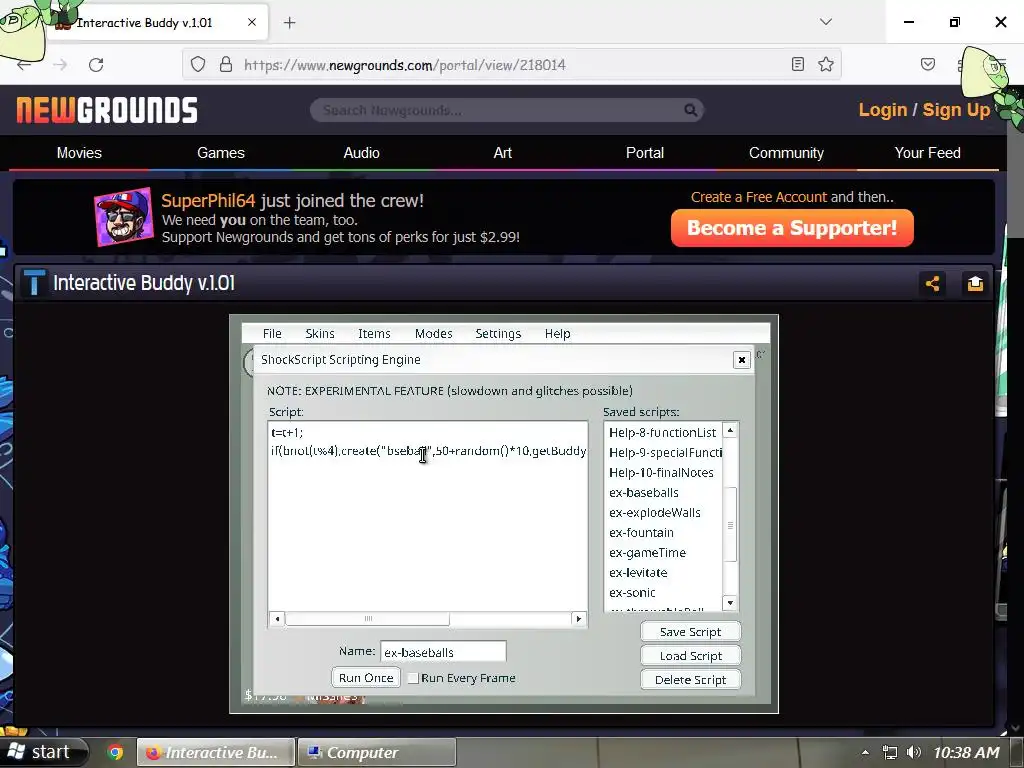Screen dimensions: 1024x768
Task: Click the share icon on game header
Action: coord(933,283)
